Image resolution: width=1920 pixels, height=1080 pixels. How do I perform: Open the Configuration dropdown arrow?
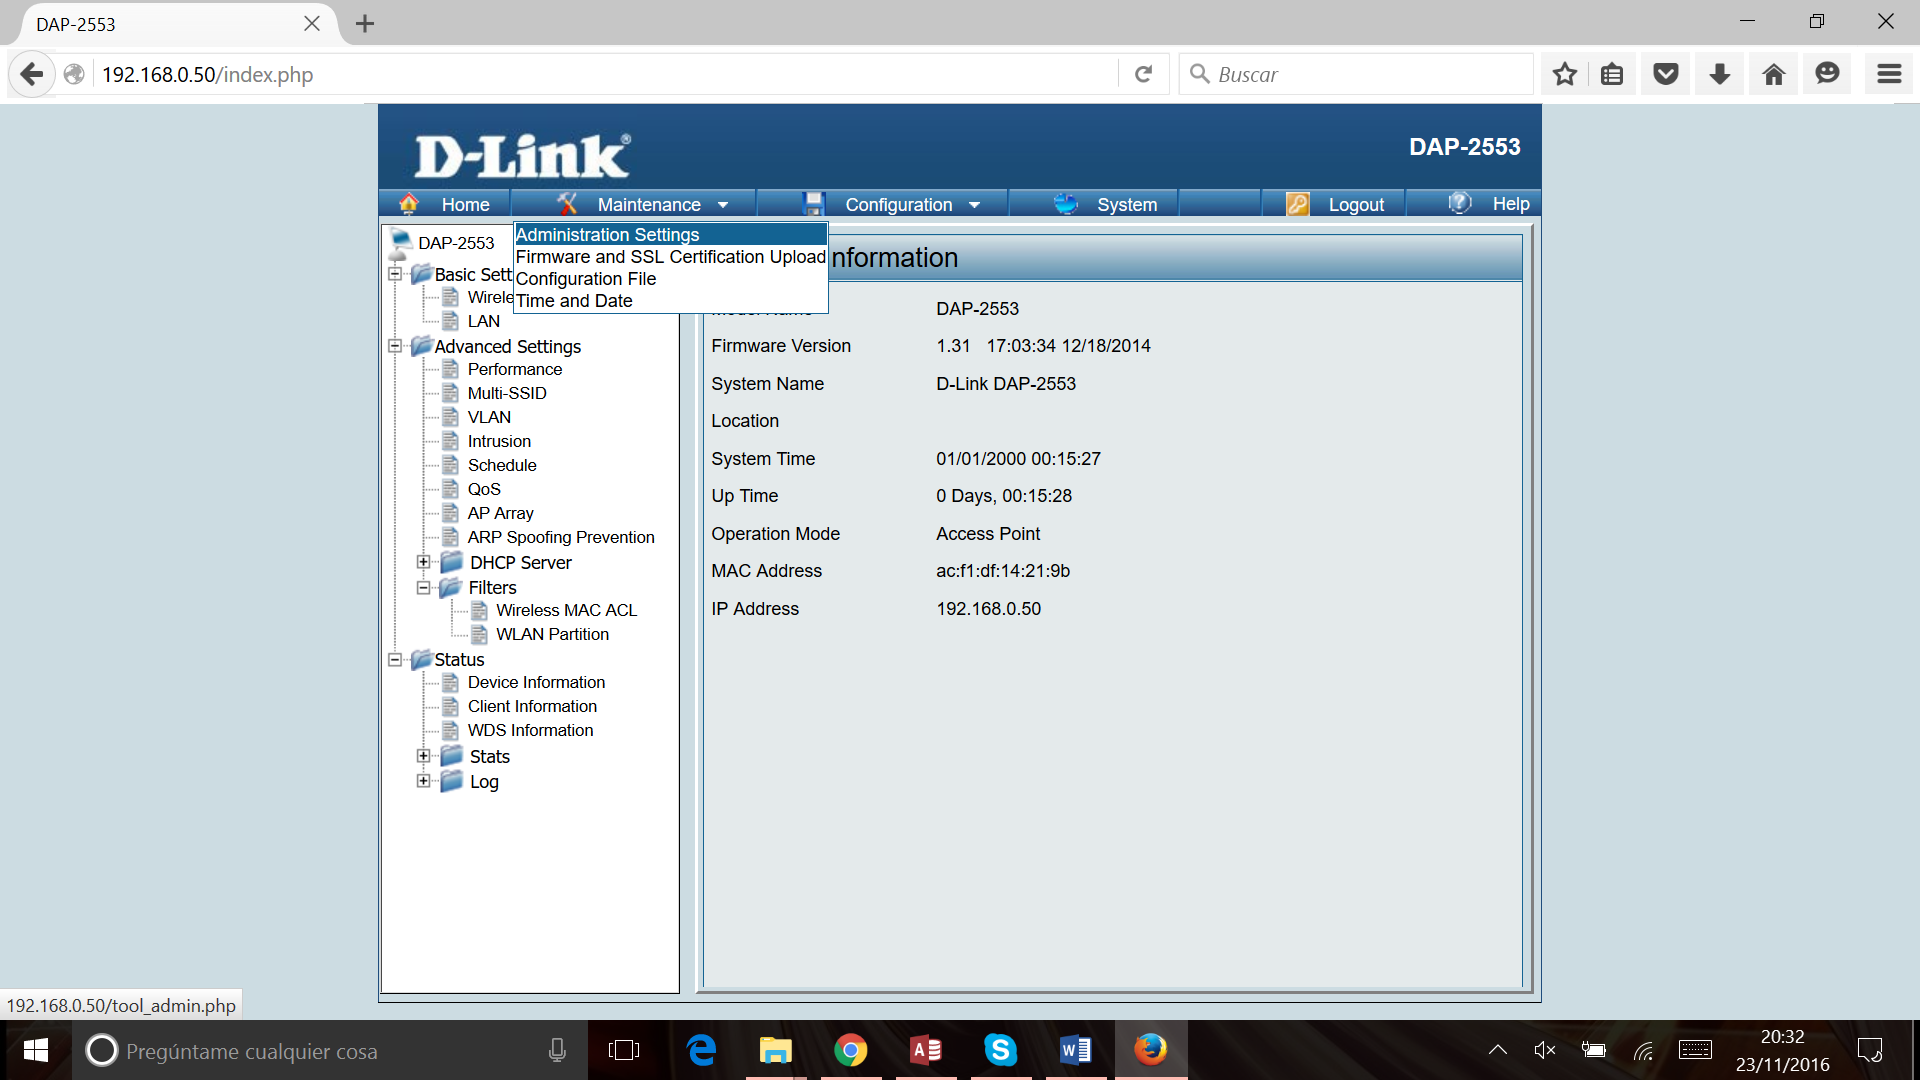pyautogui.click(x=975, y=205)
